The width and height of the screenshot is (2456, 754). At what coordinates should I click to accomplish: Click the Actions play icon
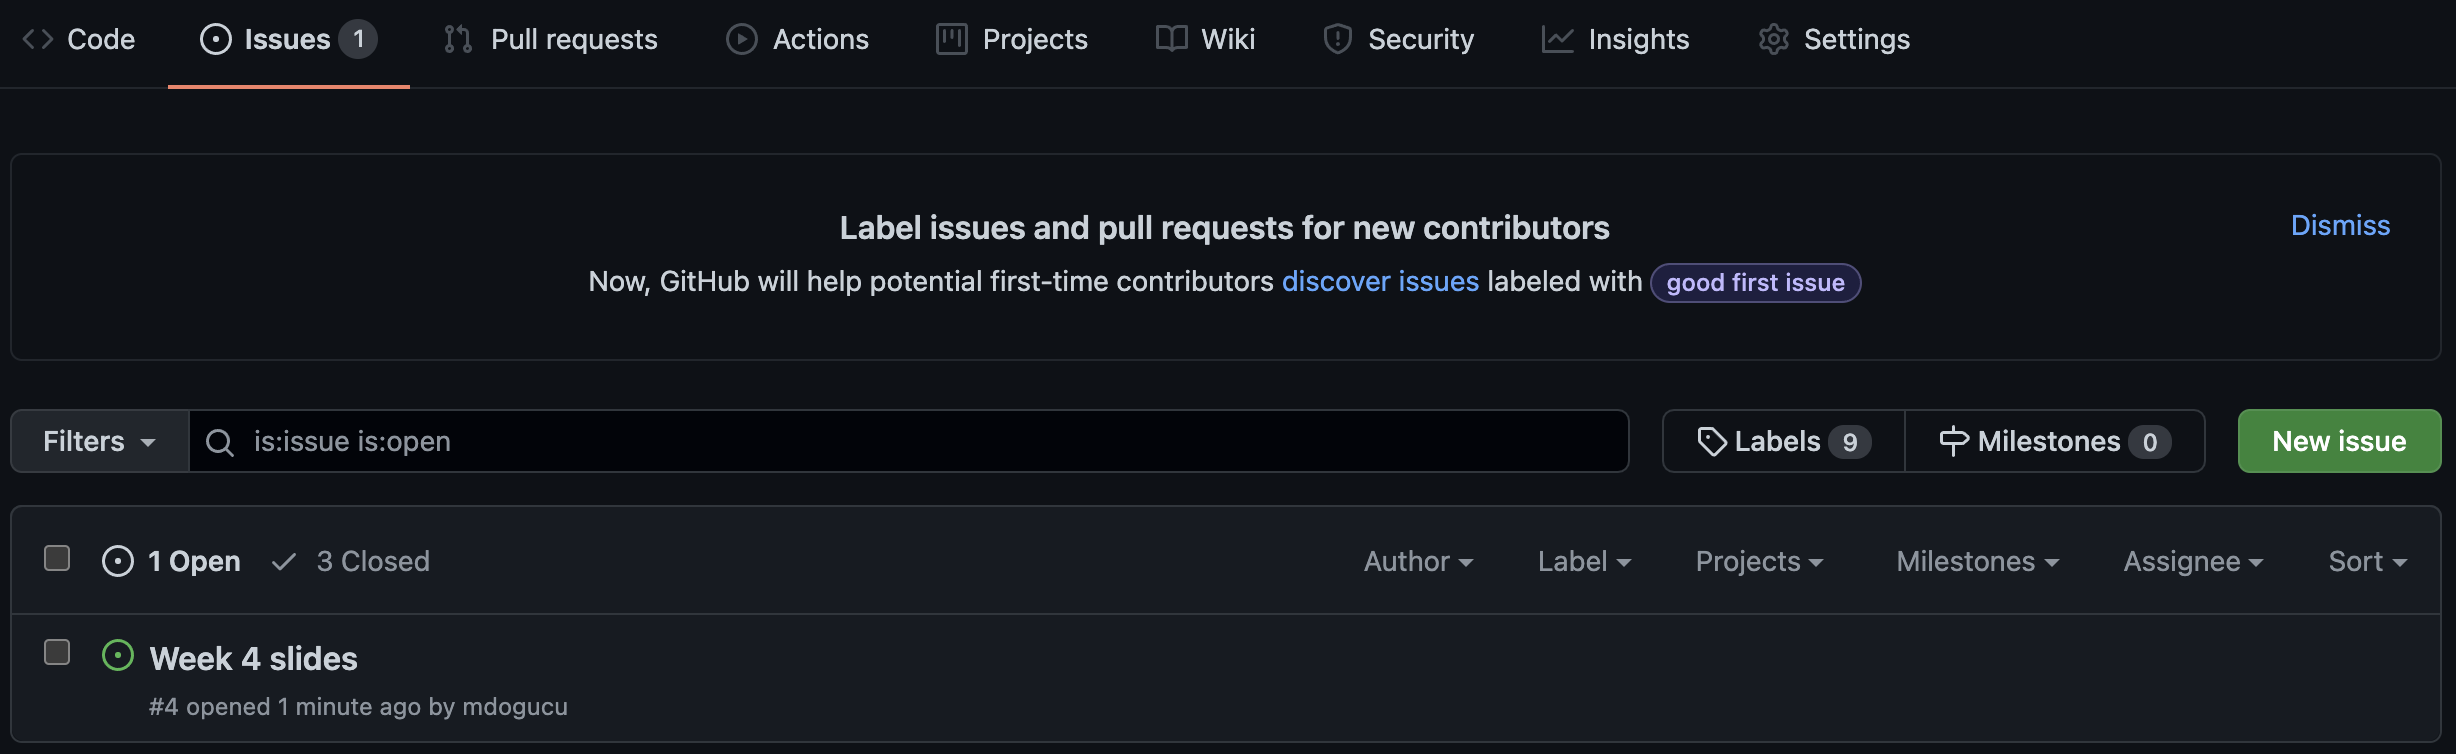(x=740, y=39)
